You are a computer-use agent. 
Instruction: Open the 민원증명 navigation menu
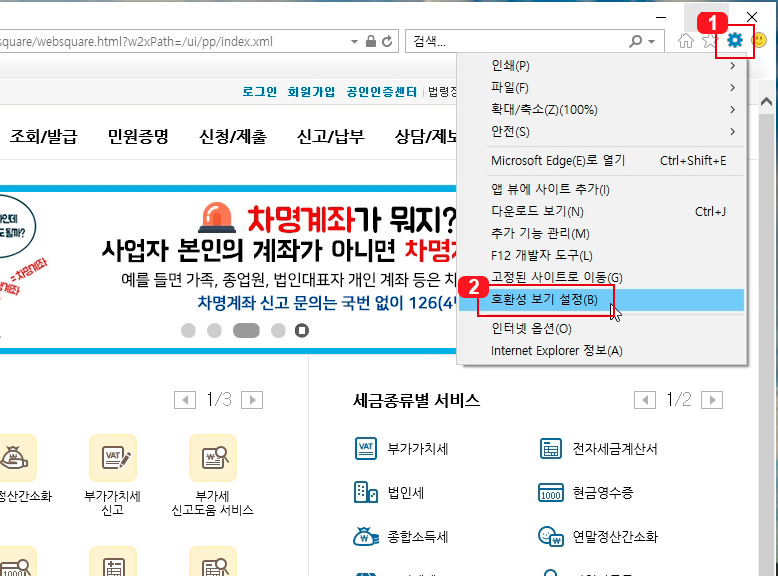tap(138, 136)
